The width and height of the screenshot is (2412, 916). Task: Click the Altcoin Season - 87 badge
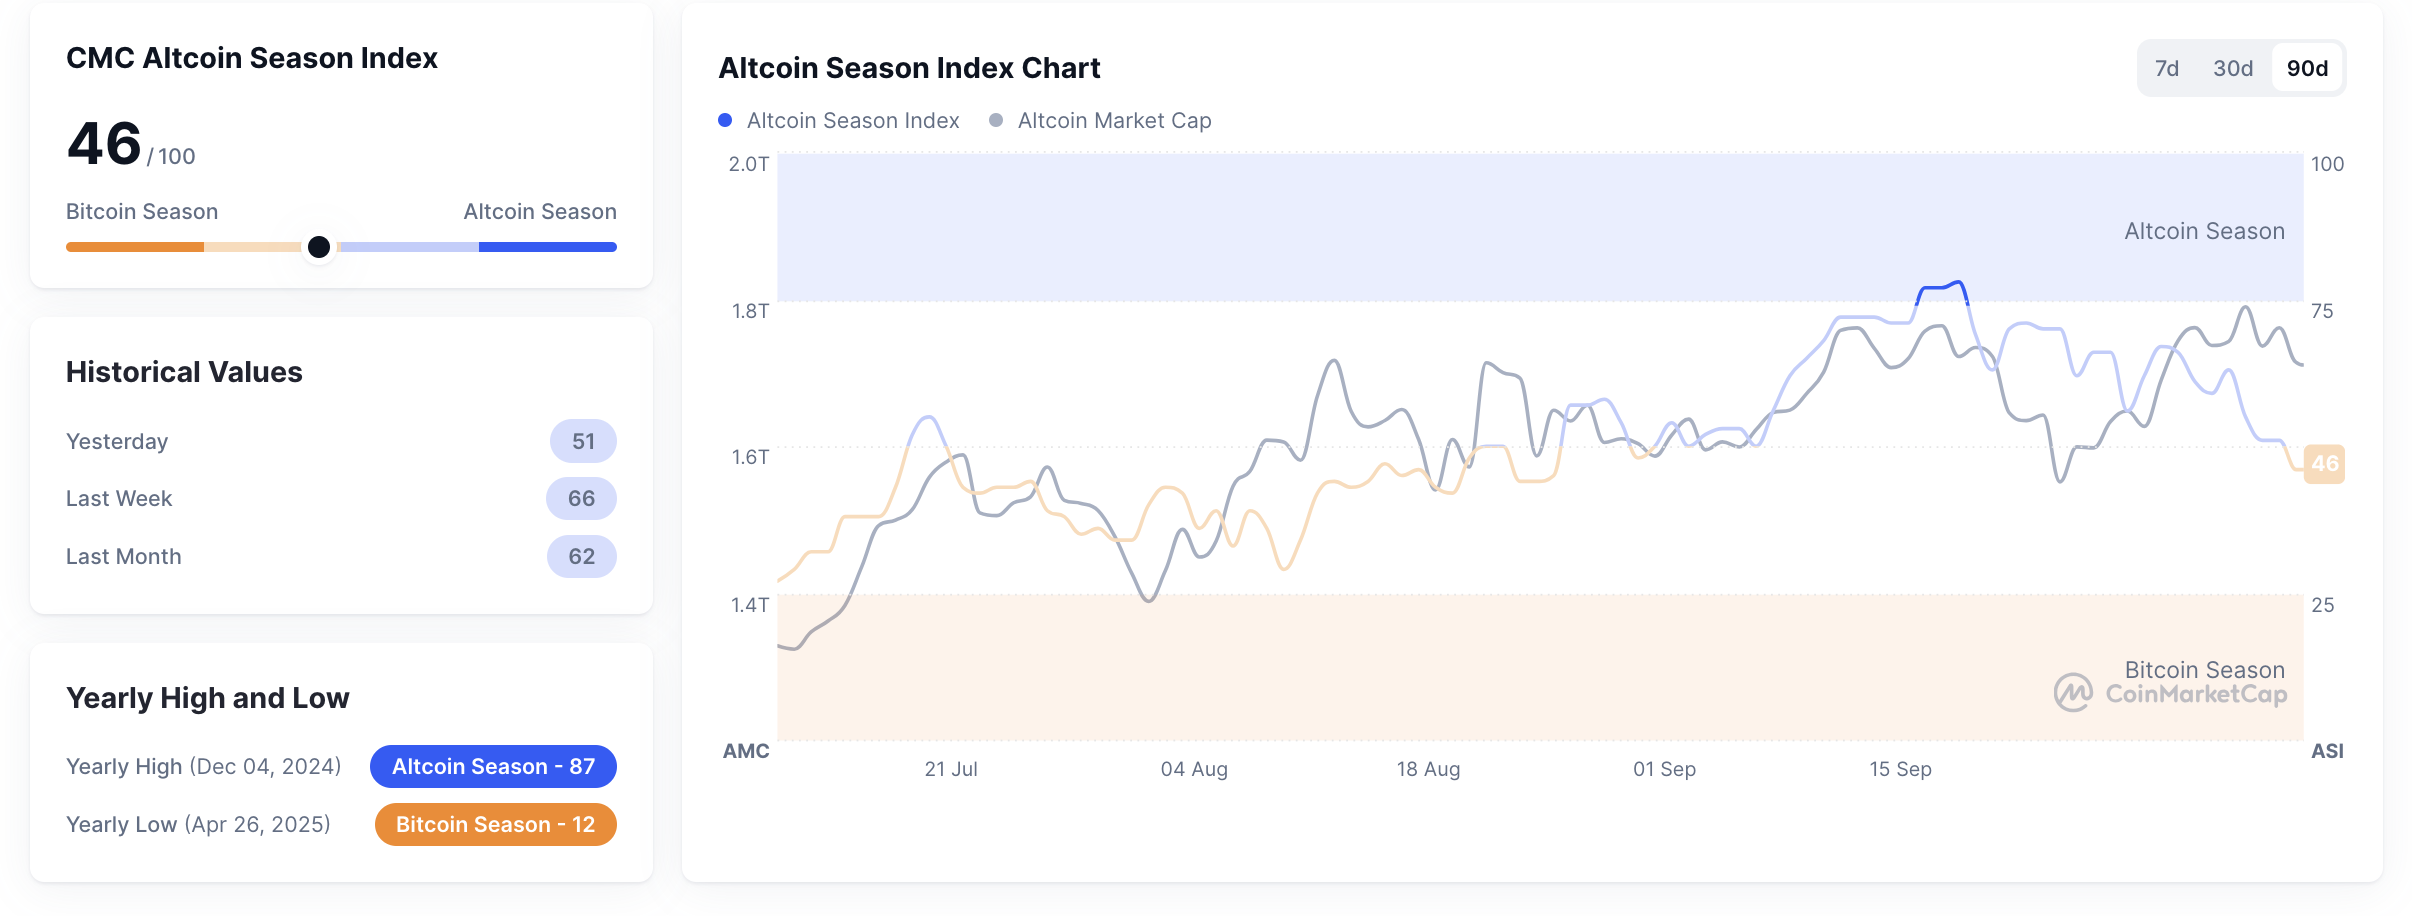tap(493, 767)
